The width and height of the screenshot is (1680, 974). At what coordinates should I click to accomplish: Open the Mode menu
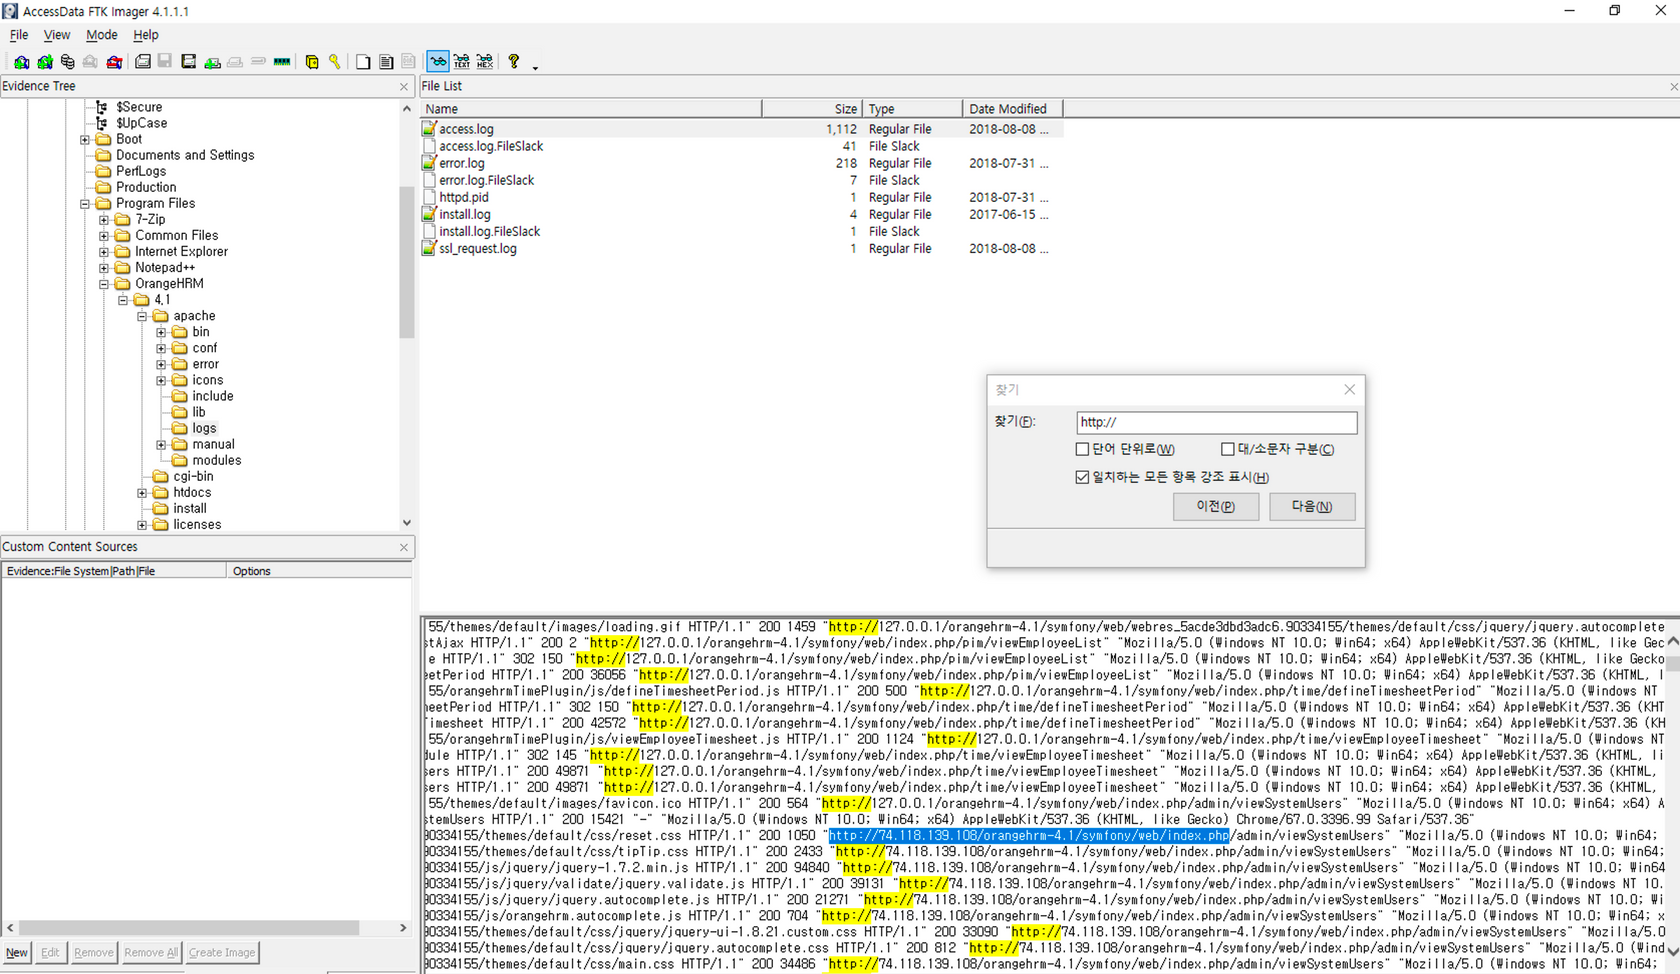pyautogui.click(x=101, y=35)
